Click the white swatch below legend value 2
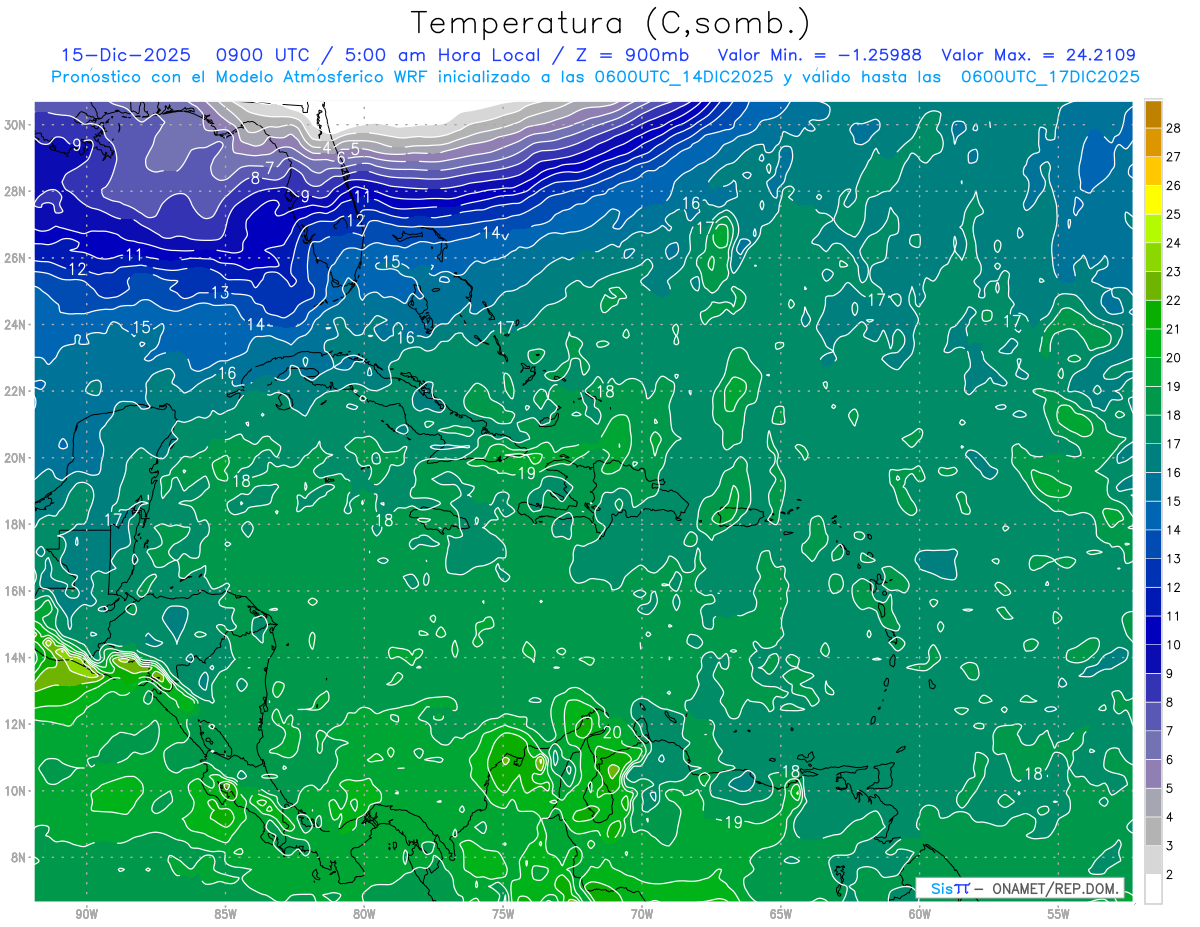 pos(1153,888)
